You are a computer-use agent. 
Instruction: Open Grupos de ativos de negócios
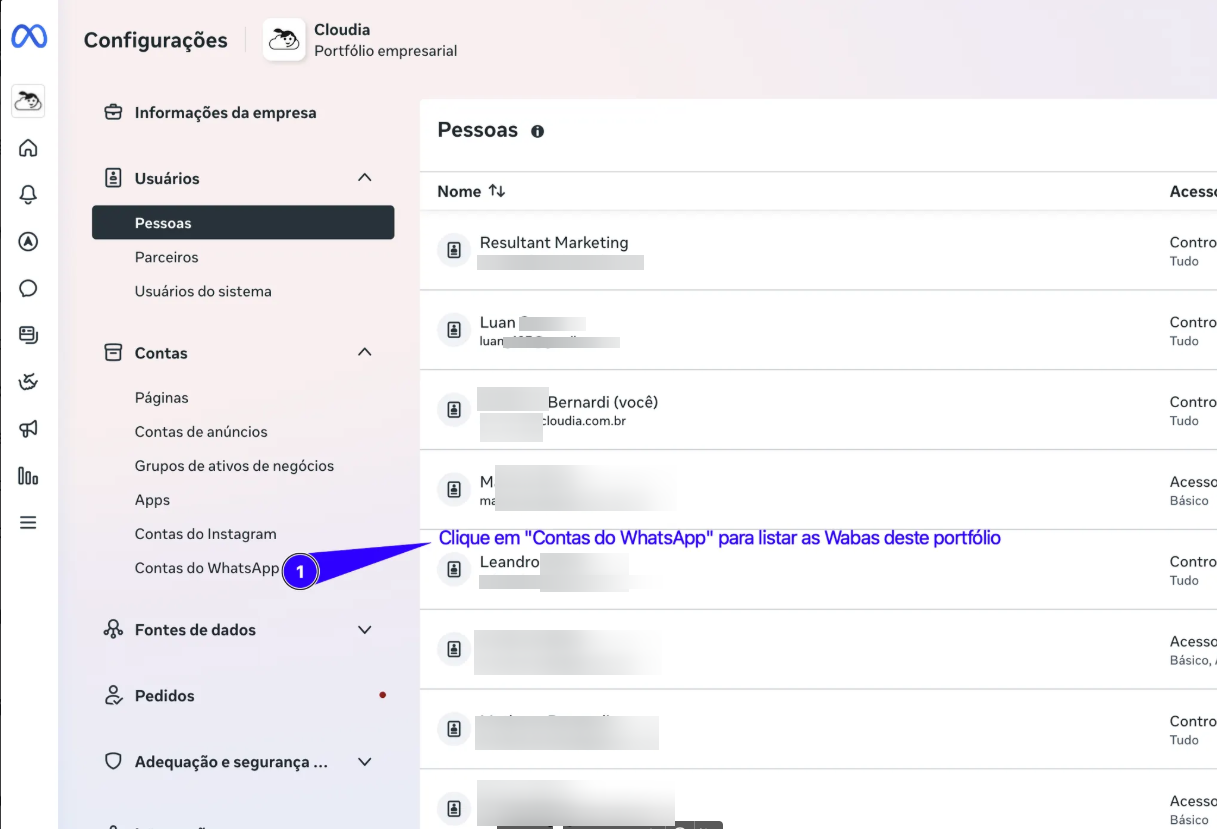click(235, 466)
